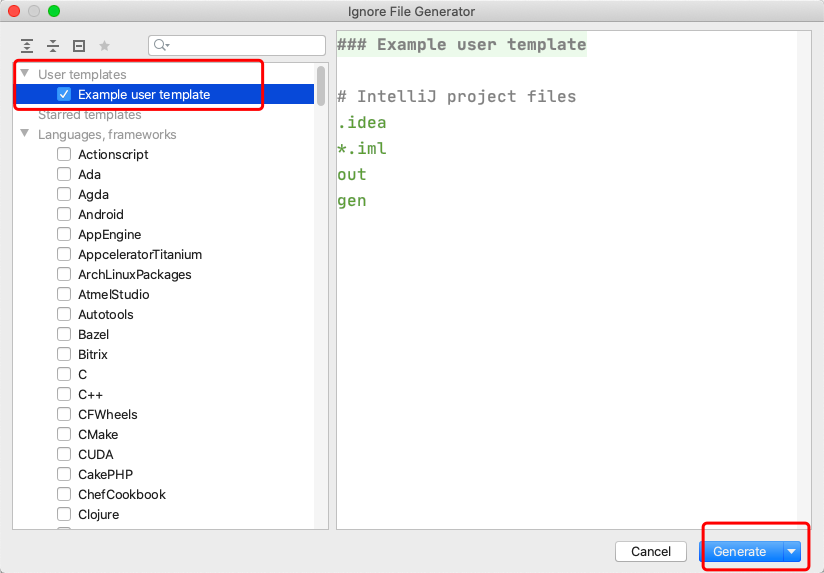Click the Expand All toolbar icon
824x573 pixels.
coord(27,46)
